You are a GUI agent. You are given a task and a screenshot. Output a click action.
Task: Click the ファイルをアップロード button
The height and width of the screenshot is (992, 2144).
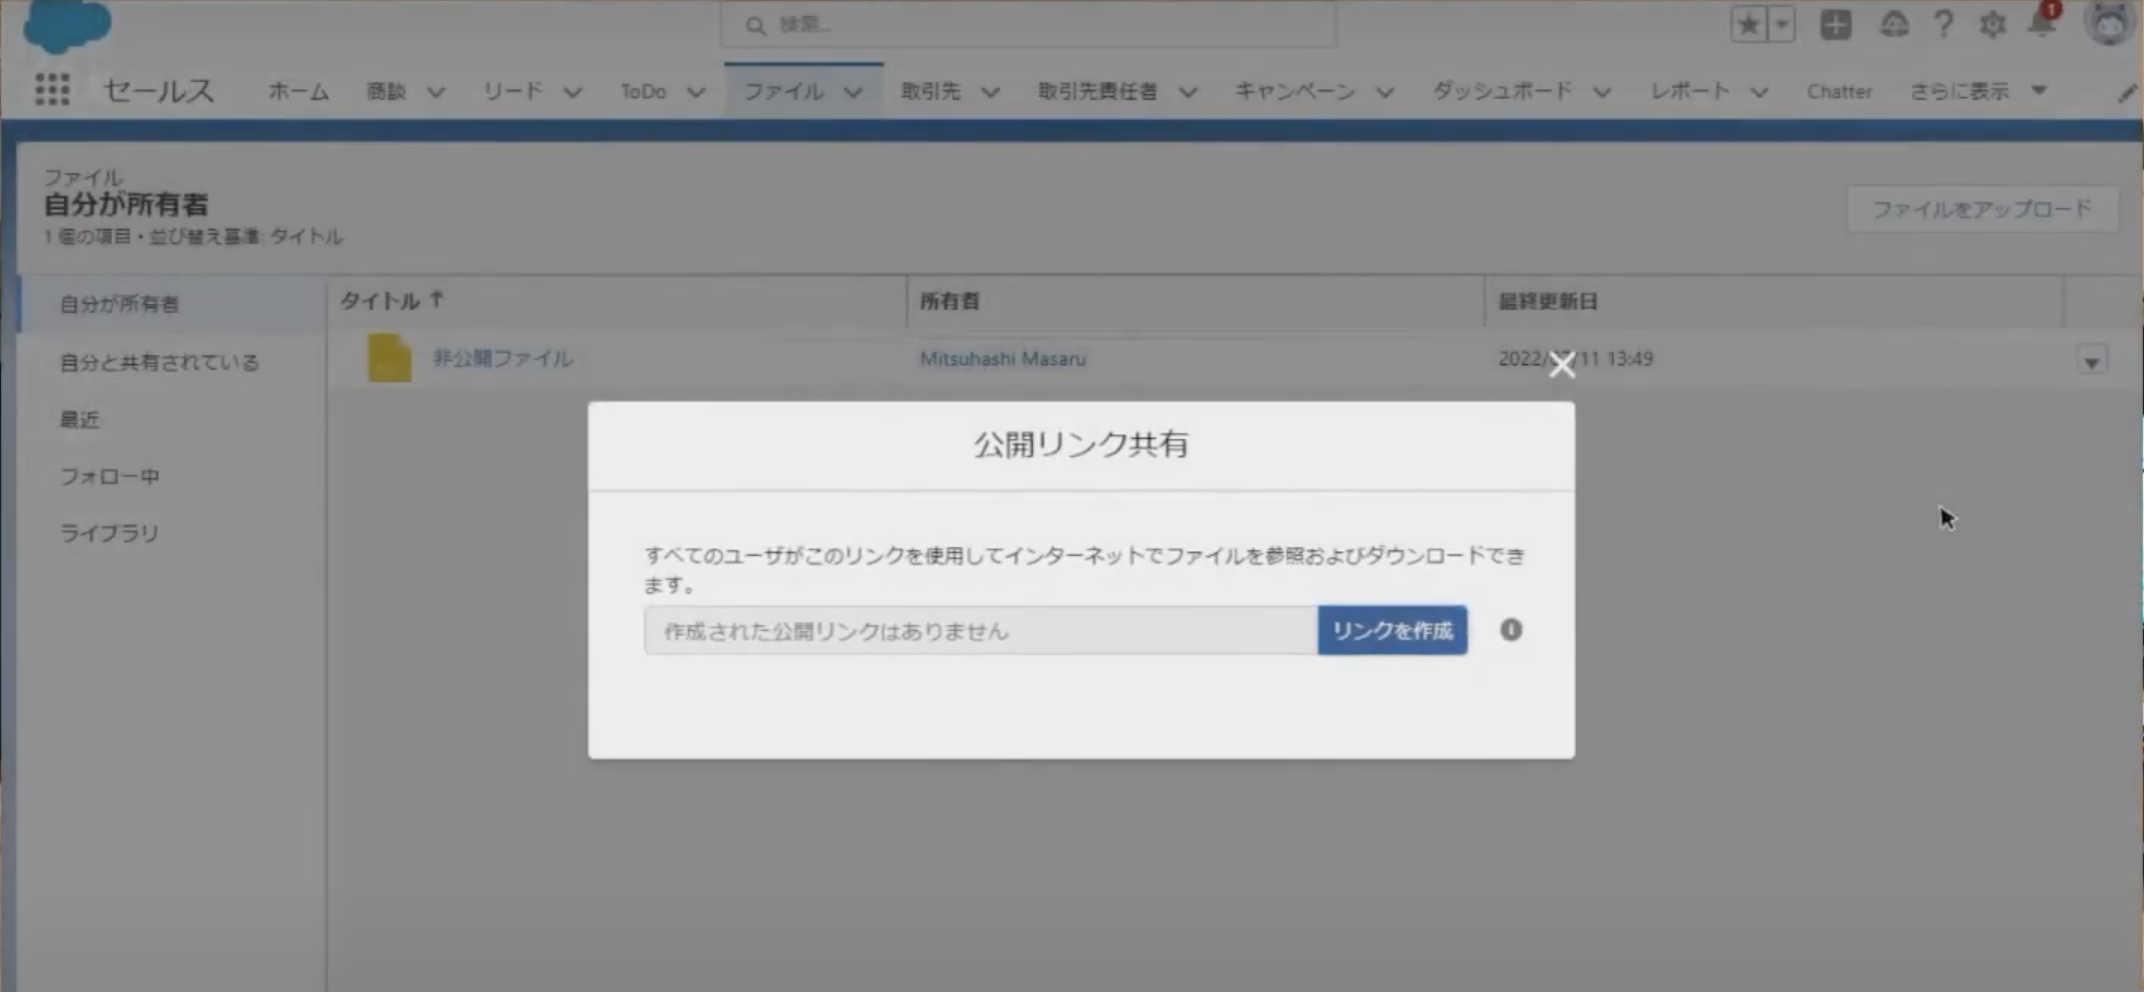(x=1982, y=209)
